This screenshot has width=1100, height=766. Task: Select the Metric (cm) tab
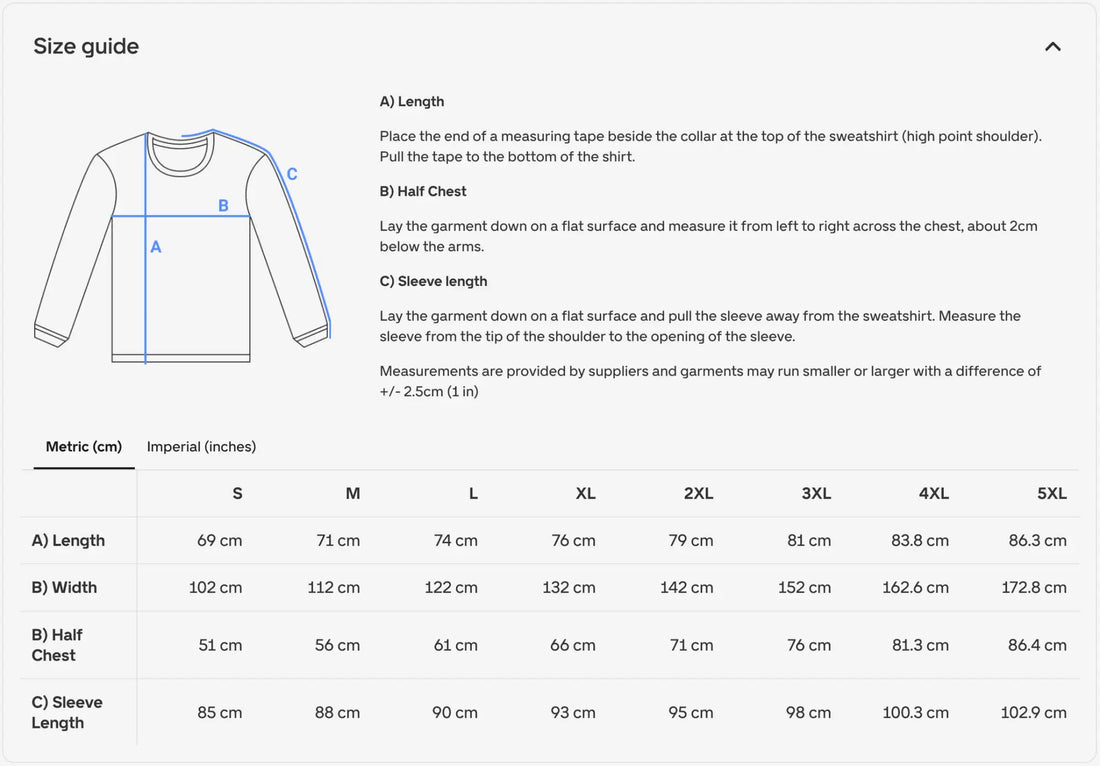(84, 447)
